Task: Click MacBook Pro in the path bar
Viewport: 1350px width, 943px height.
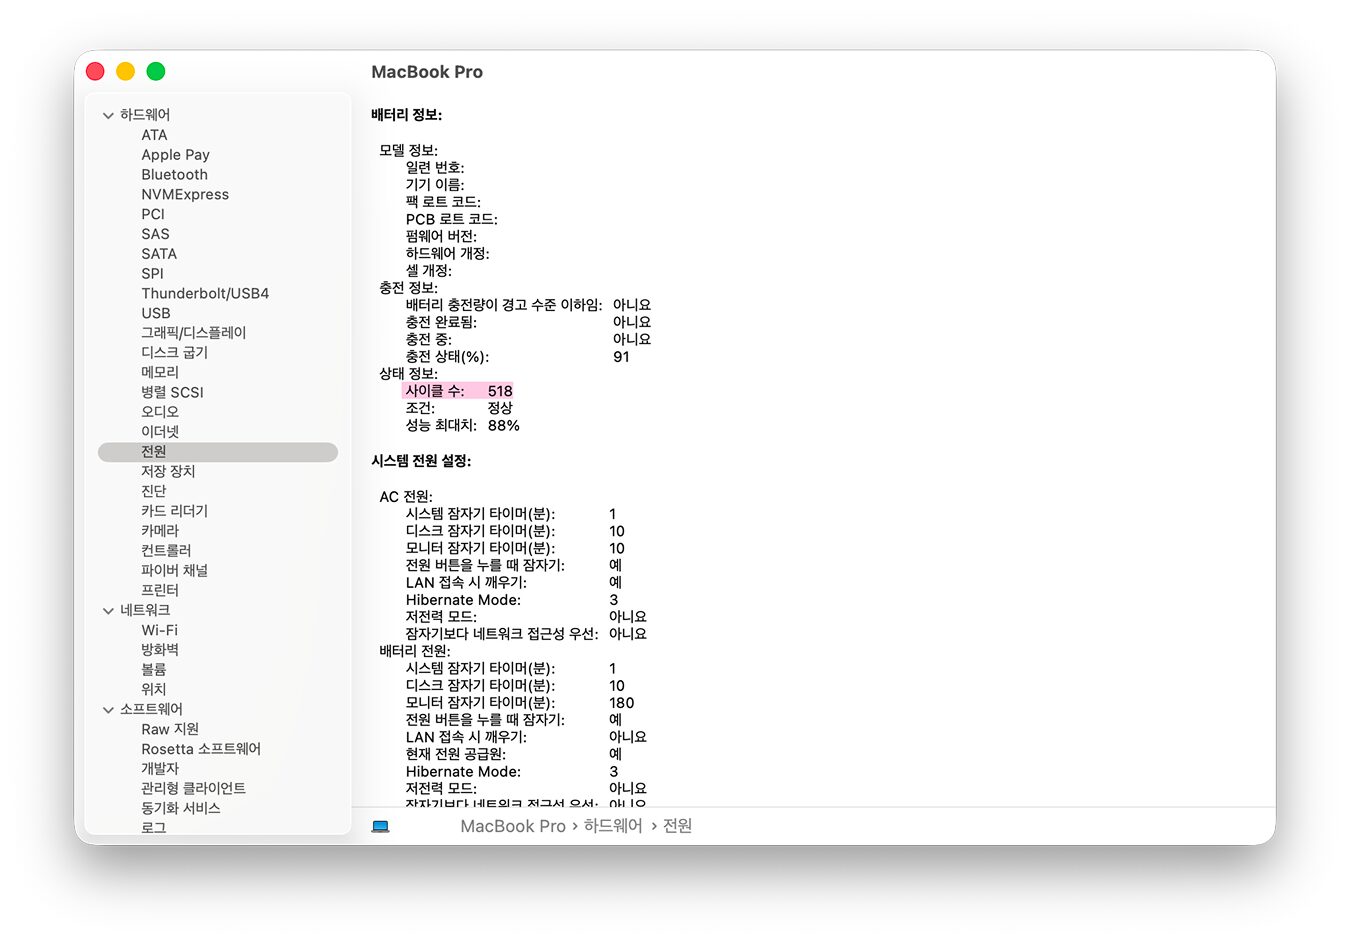Action: pyautogui.click(x=512, y=826)
